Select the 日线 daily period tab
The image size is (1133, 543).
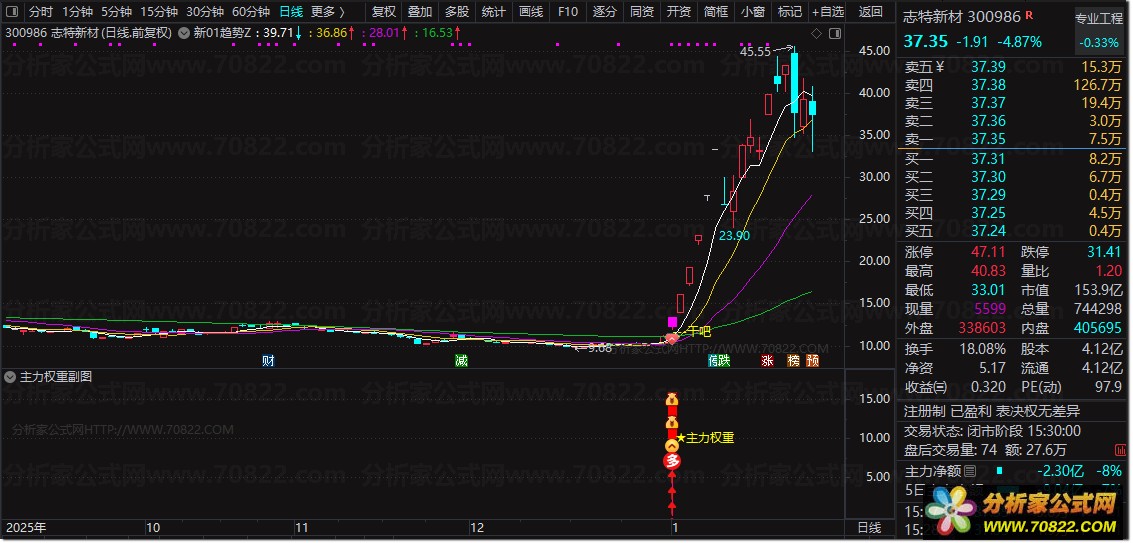point(290,12)
